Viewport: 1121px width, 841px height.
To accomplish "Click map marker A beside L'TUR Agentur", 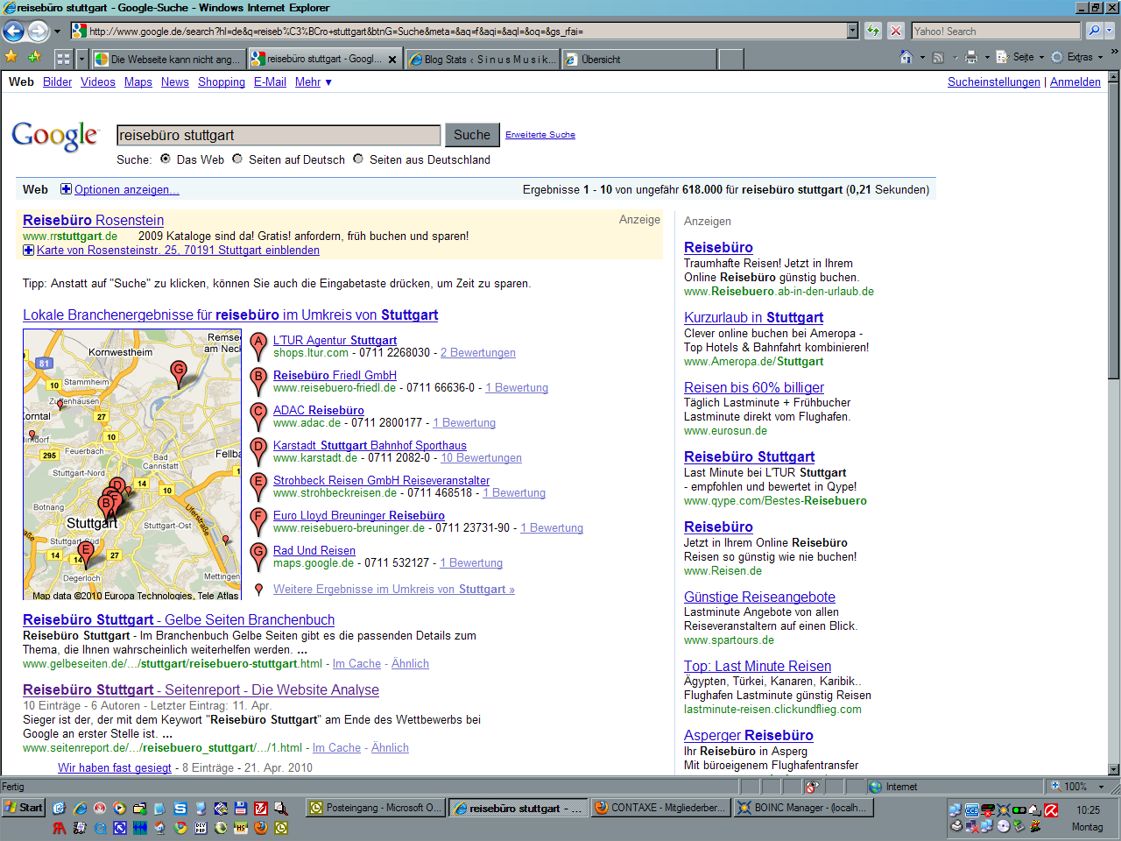I will (259, 346).
